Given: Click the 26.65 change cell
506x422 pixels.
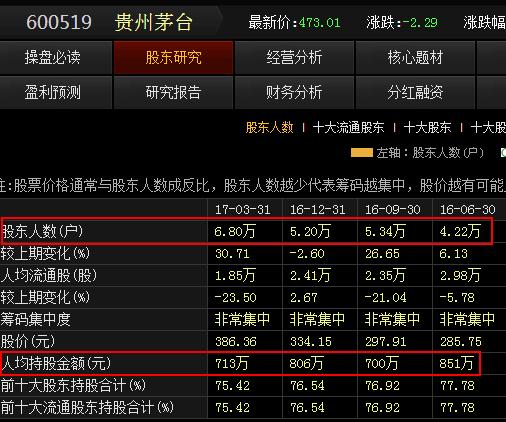Looking at the screenshot, I should point(382,254).
